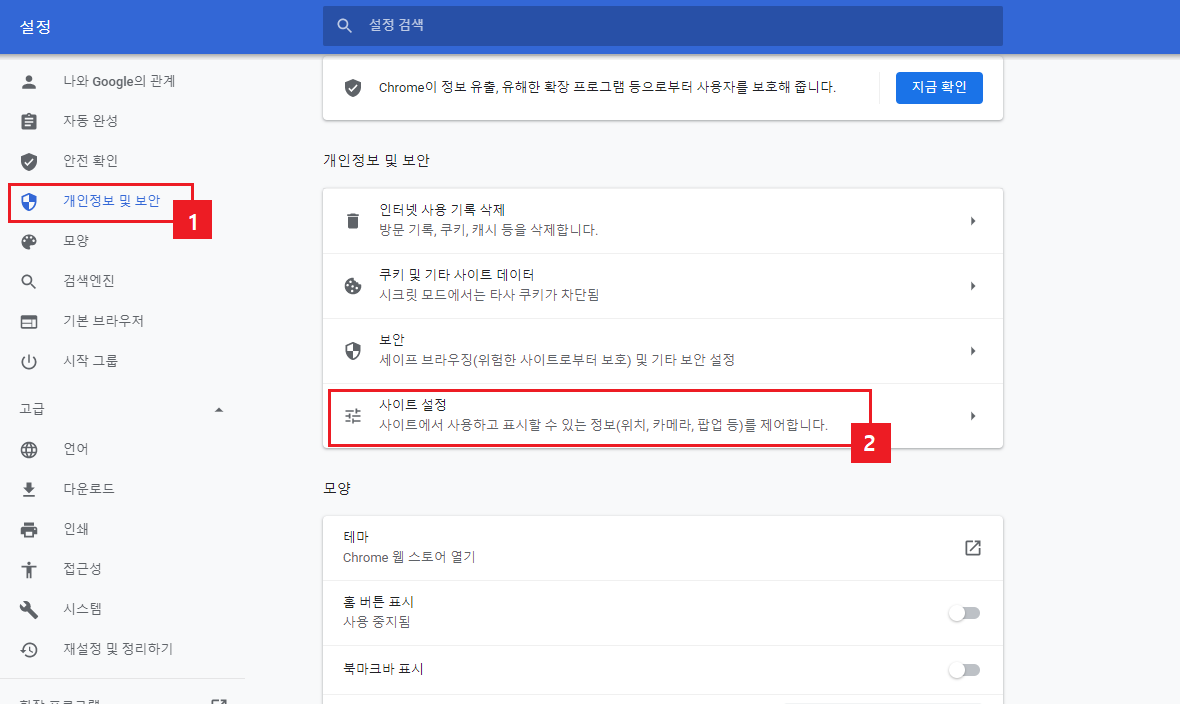Viewport: 1180px width, 704px height.
Task: Select 개인정보 및 보안 in sidebar
Action: (111, 201)
